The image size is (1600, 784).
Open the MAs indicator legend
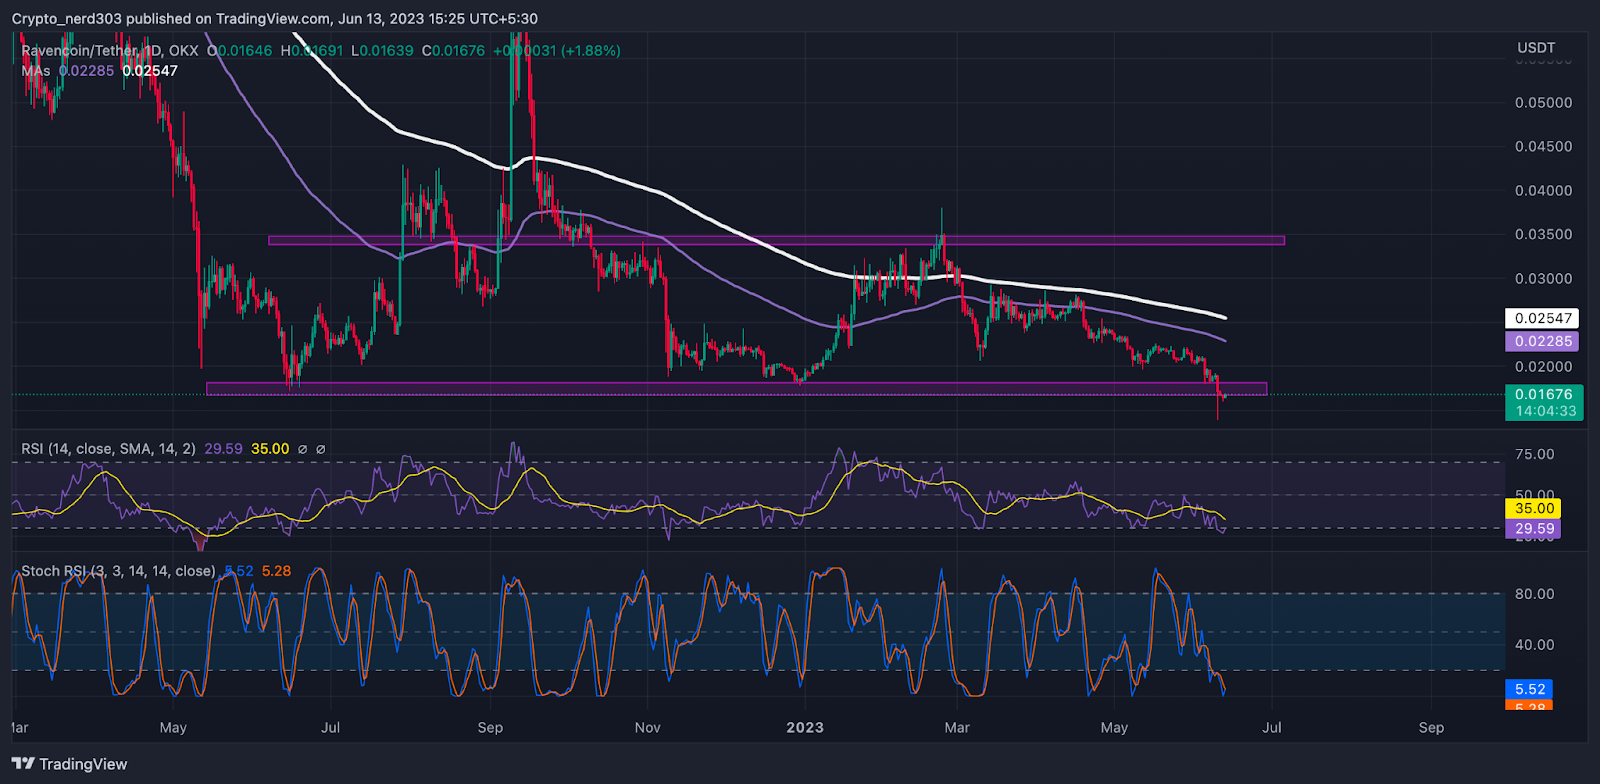(x=36, y=71)
